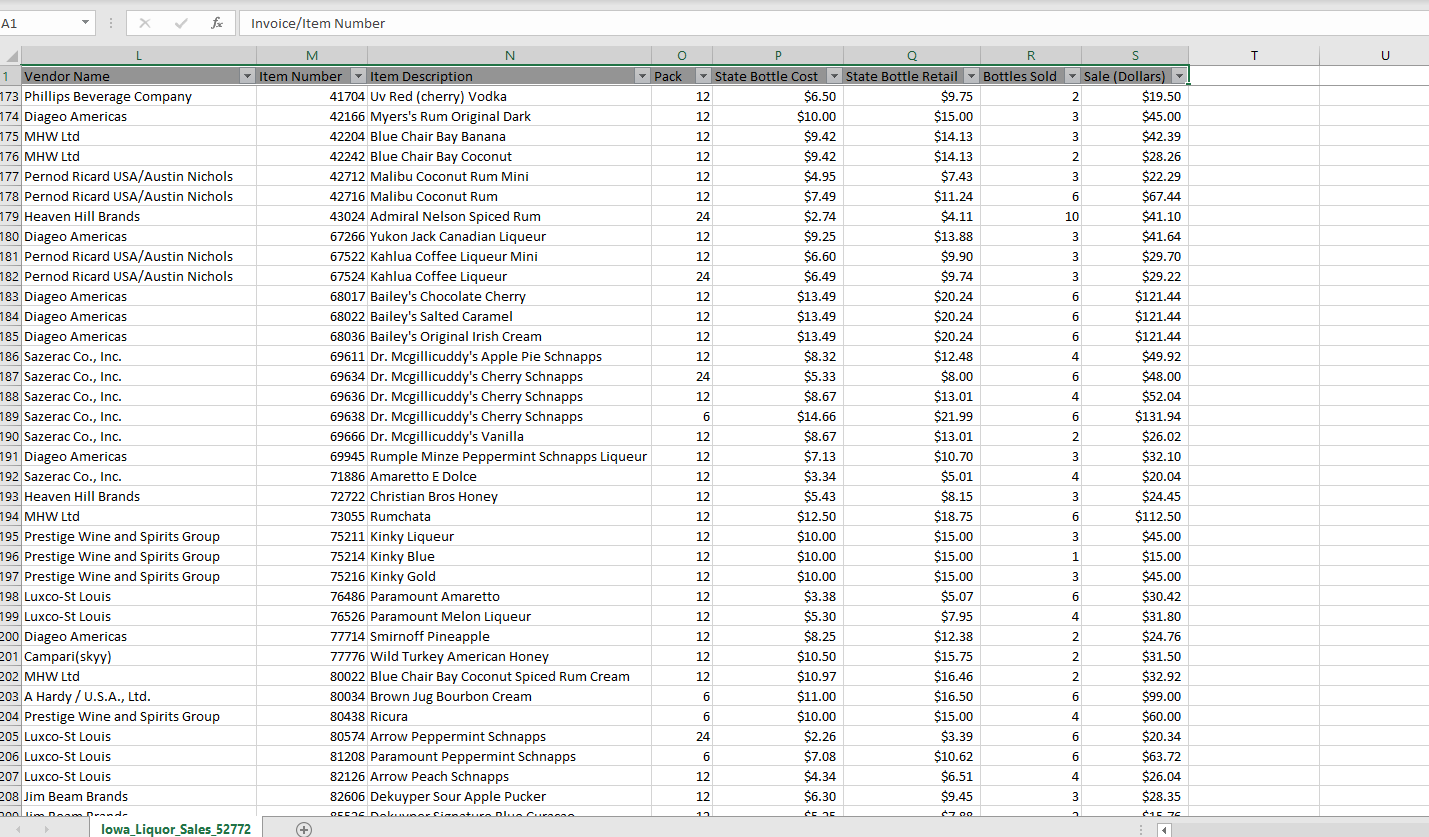Click cell Yukon Jack Canadian Liqueur

[x=509, y=236]
